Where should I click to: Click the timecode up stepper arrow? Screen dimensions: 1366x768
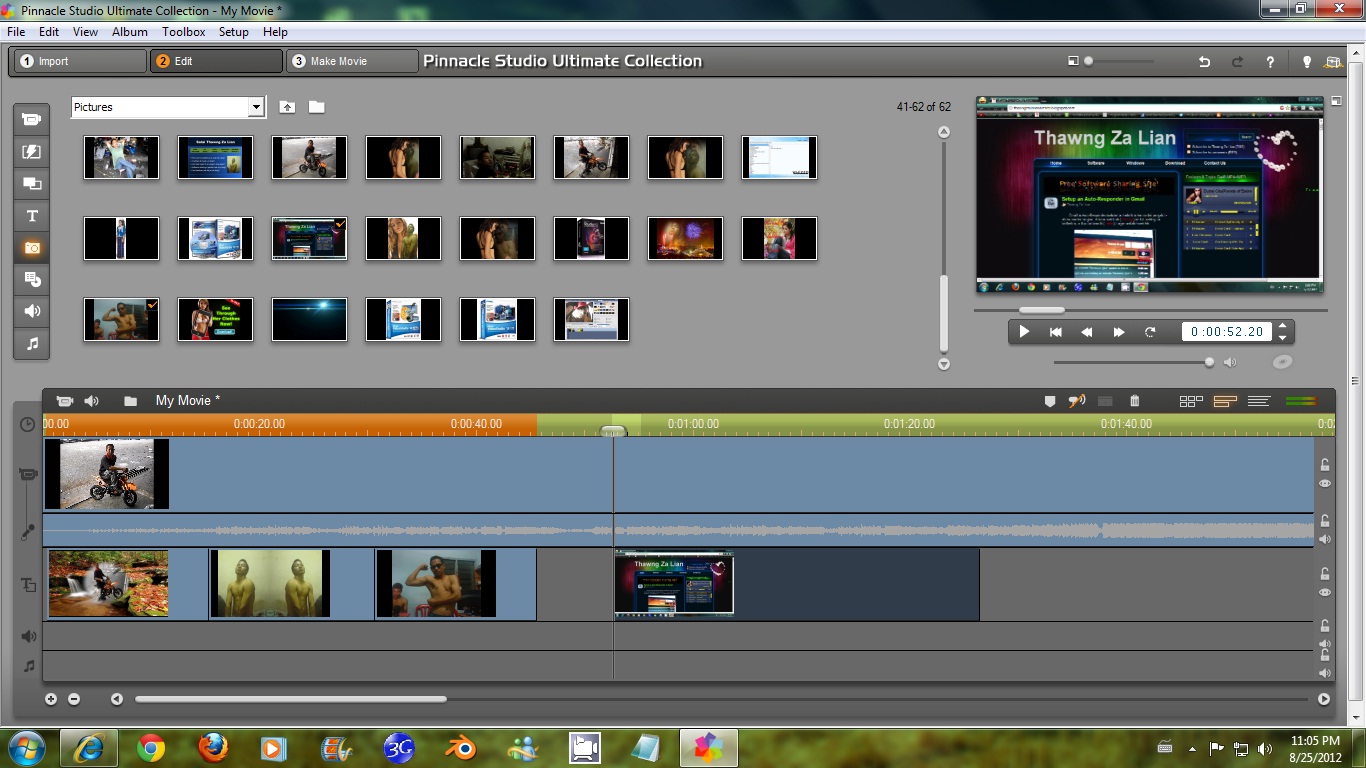click(1281, 326)
